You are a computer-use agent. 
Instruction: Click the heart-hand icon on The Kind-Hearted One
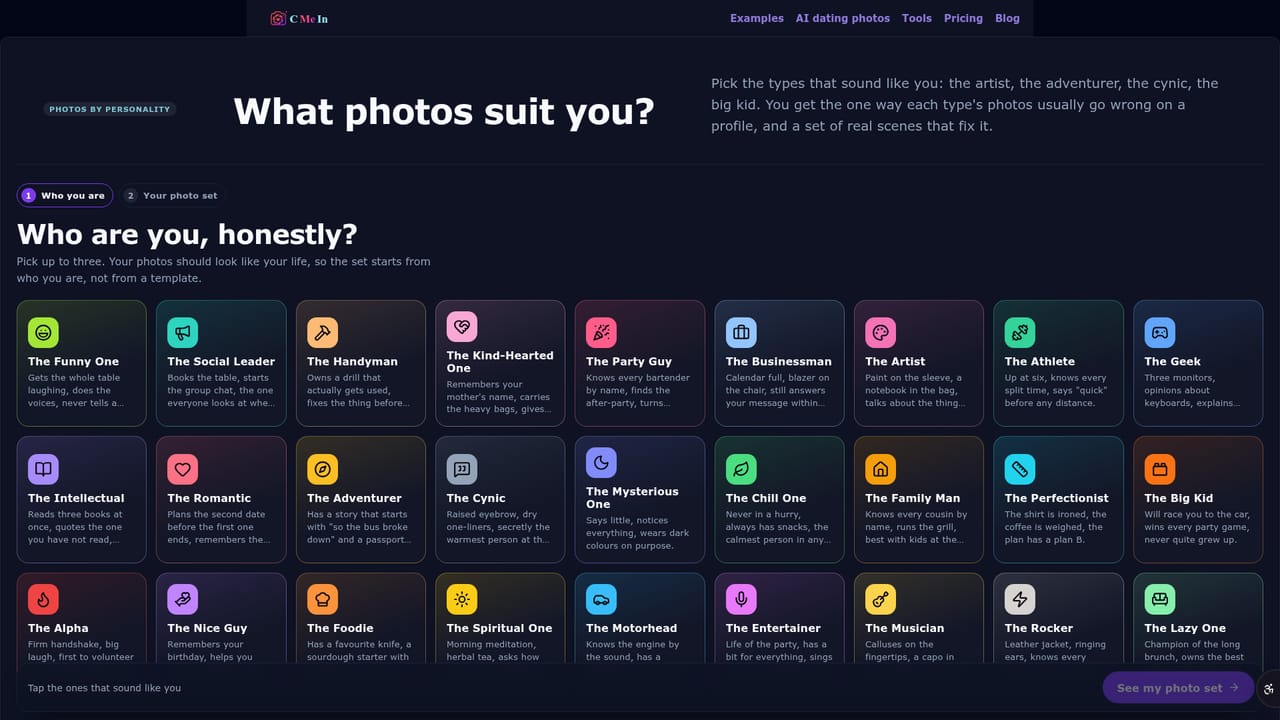click(462, 326)
